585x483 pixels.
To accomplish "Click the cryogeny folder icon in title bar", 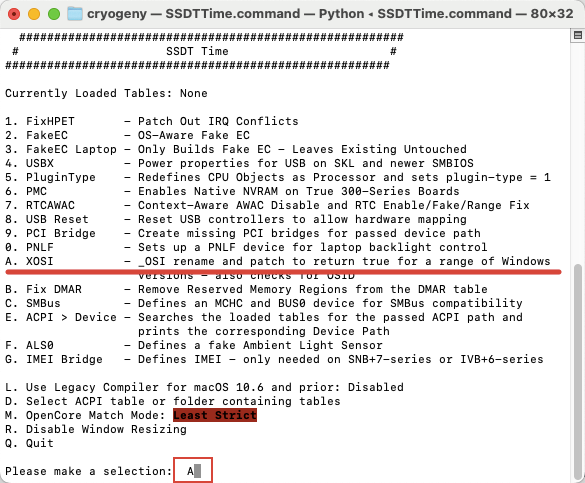I will pos(75,14).
